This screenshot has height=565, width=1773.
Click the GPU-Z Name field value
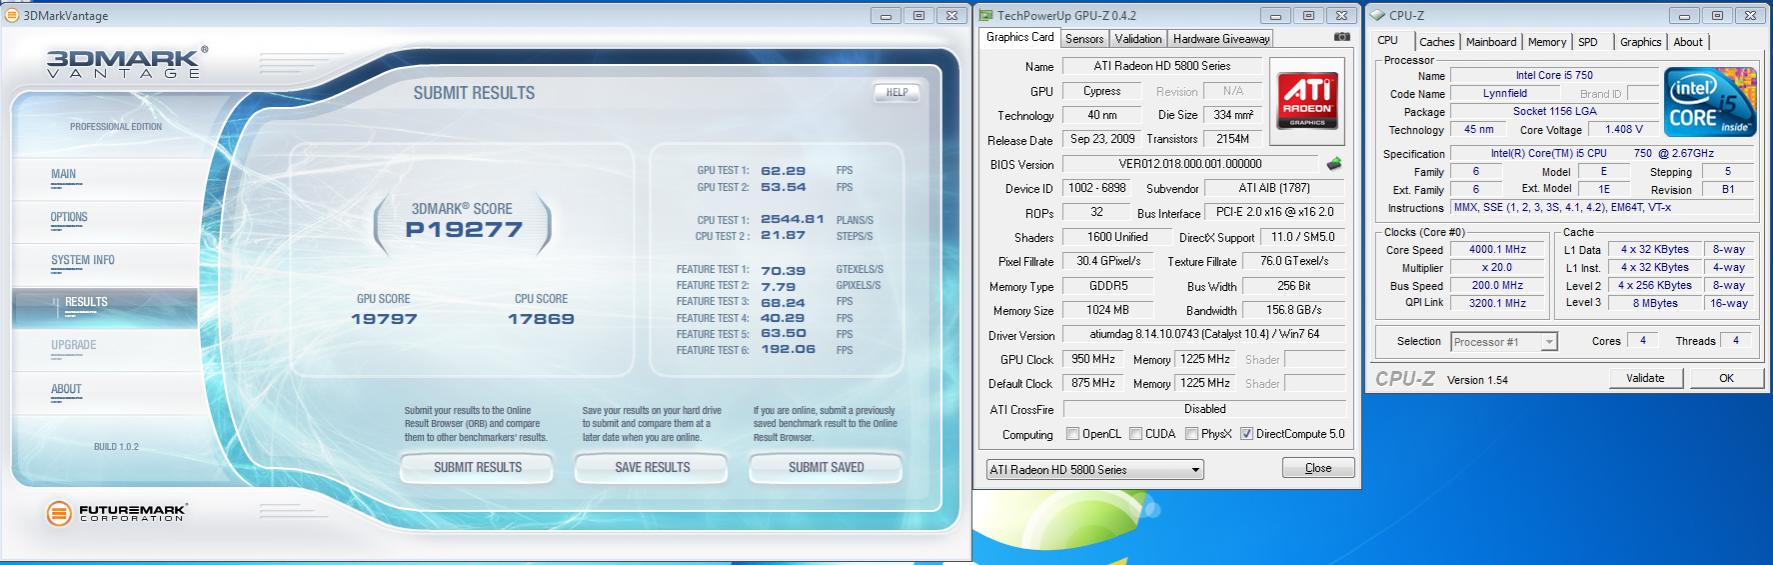[x=1162, y=66]
